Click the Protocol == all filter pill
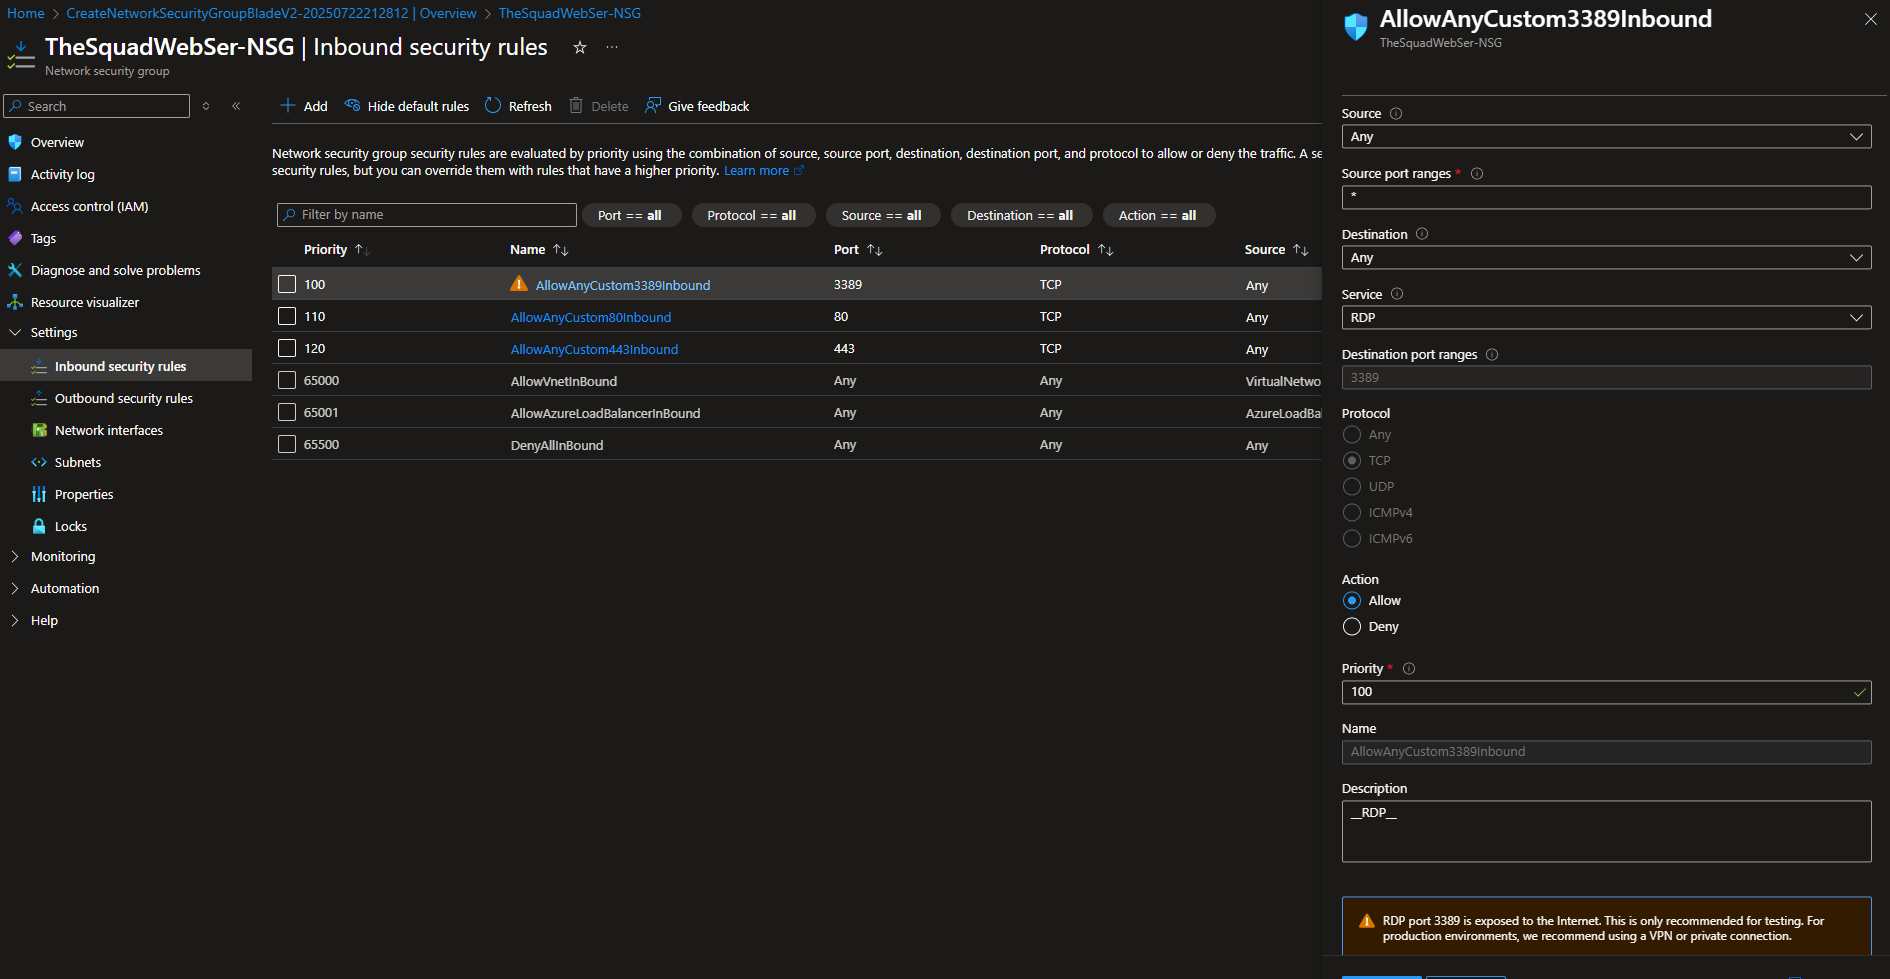The height and width of the screenshot is (979, 1890). click(x=753, y=215)
